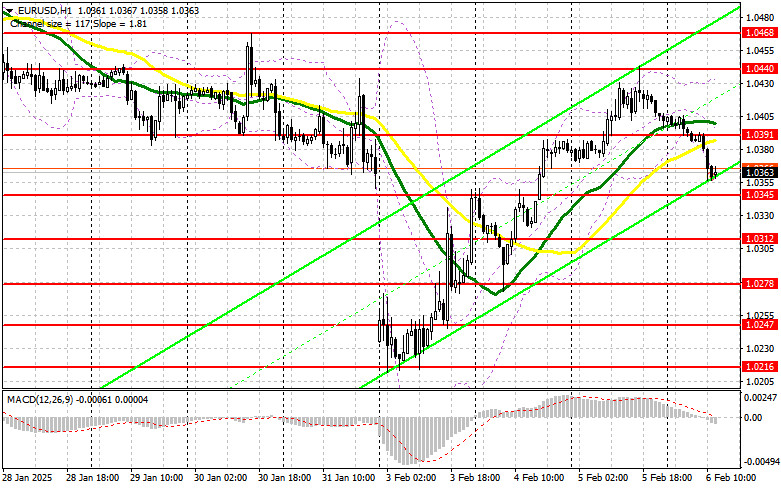This screenshot has width=781, height=489.
Task: Click the 1.0345 red price level label
Action: pyautogui.click(x=760, y=195)
